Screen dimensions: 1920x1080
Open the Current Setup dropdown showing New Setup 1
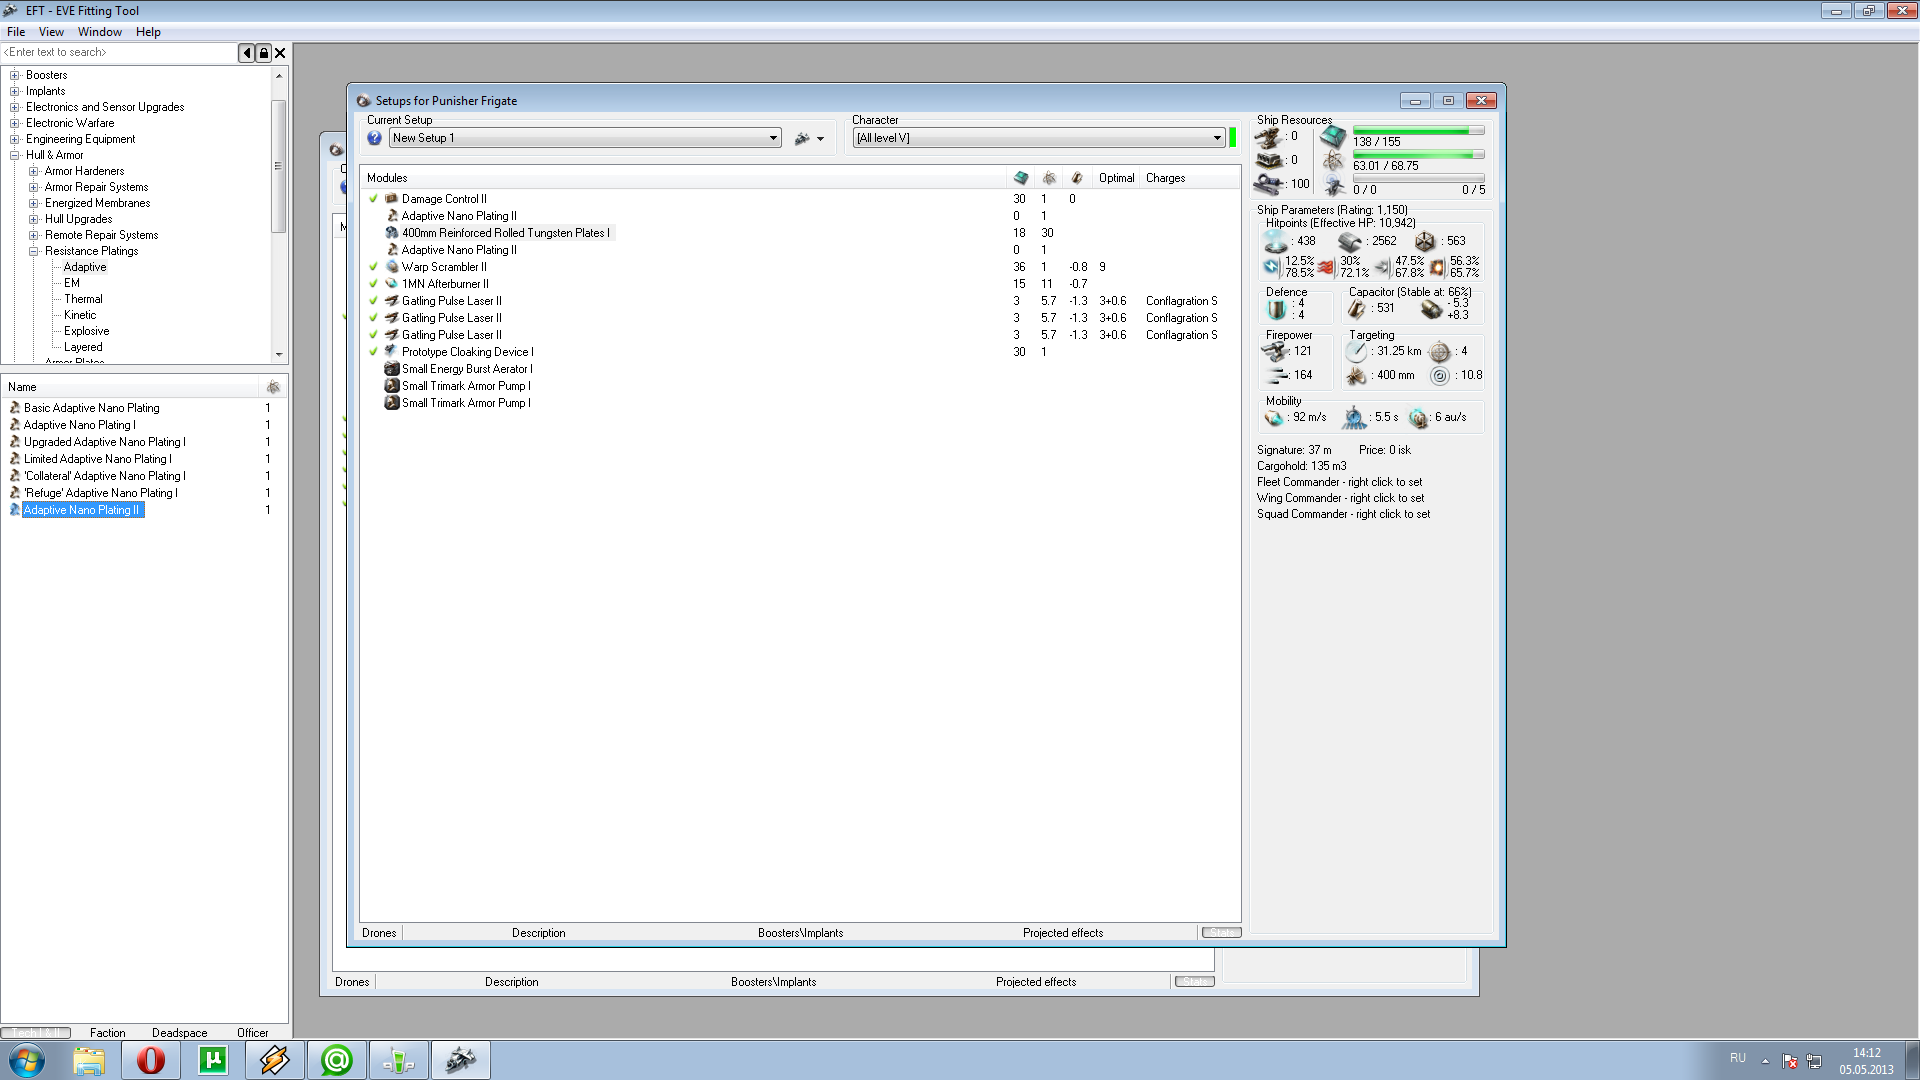(x=585, y=138)
